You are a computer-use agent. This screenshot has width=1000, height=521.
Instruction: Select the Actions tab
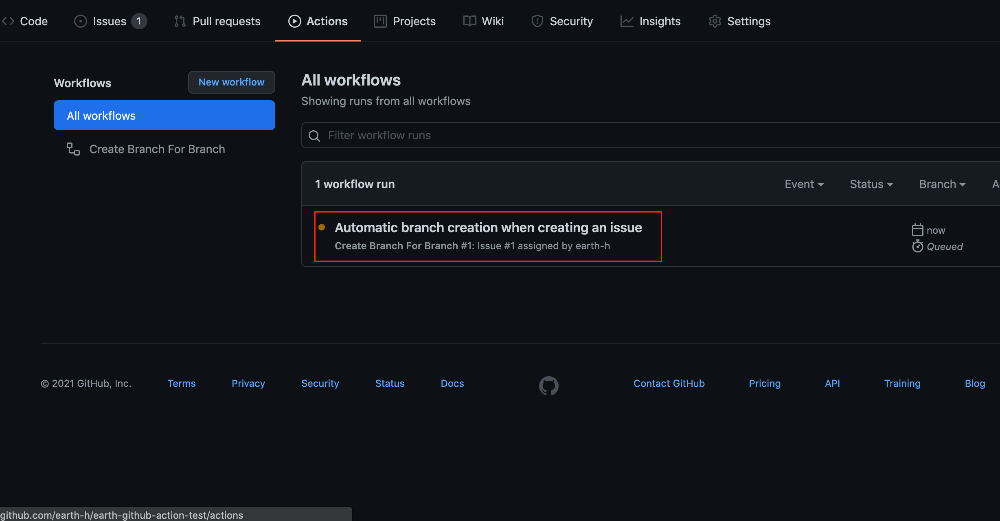318,21
